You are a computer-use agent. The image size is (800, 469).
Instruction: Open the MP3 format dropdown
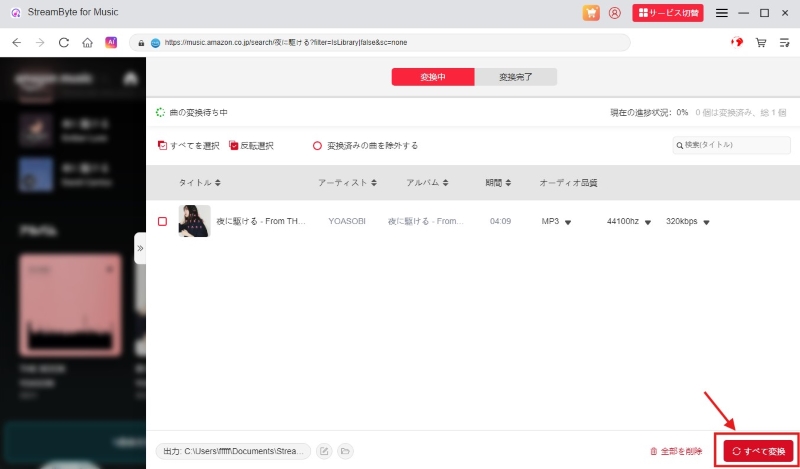556,221
